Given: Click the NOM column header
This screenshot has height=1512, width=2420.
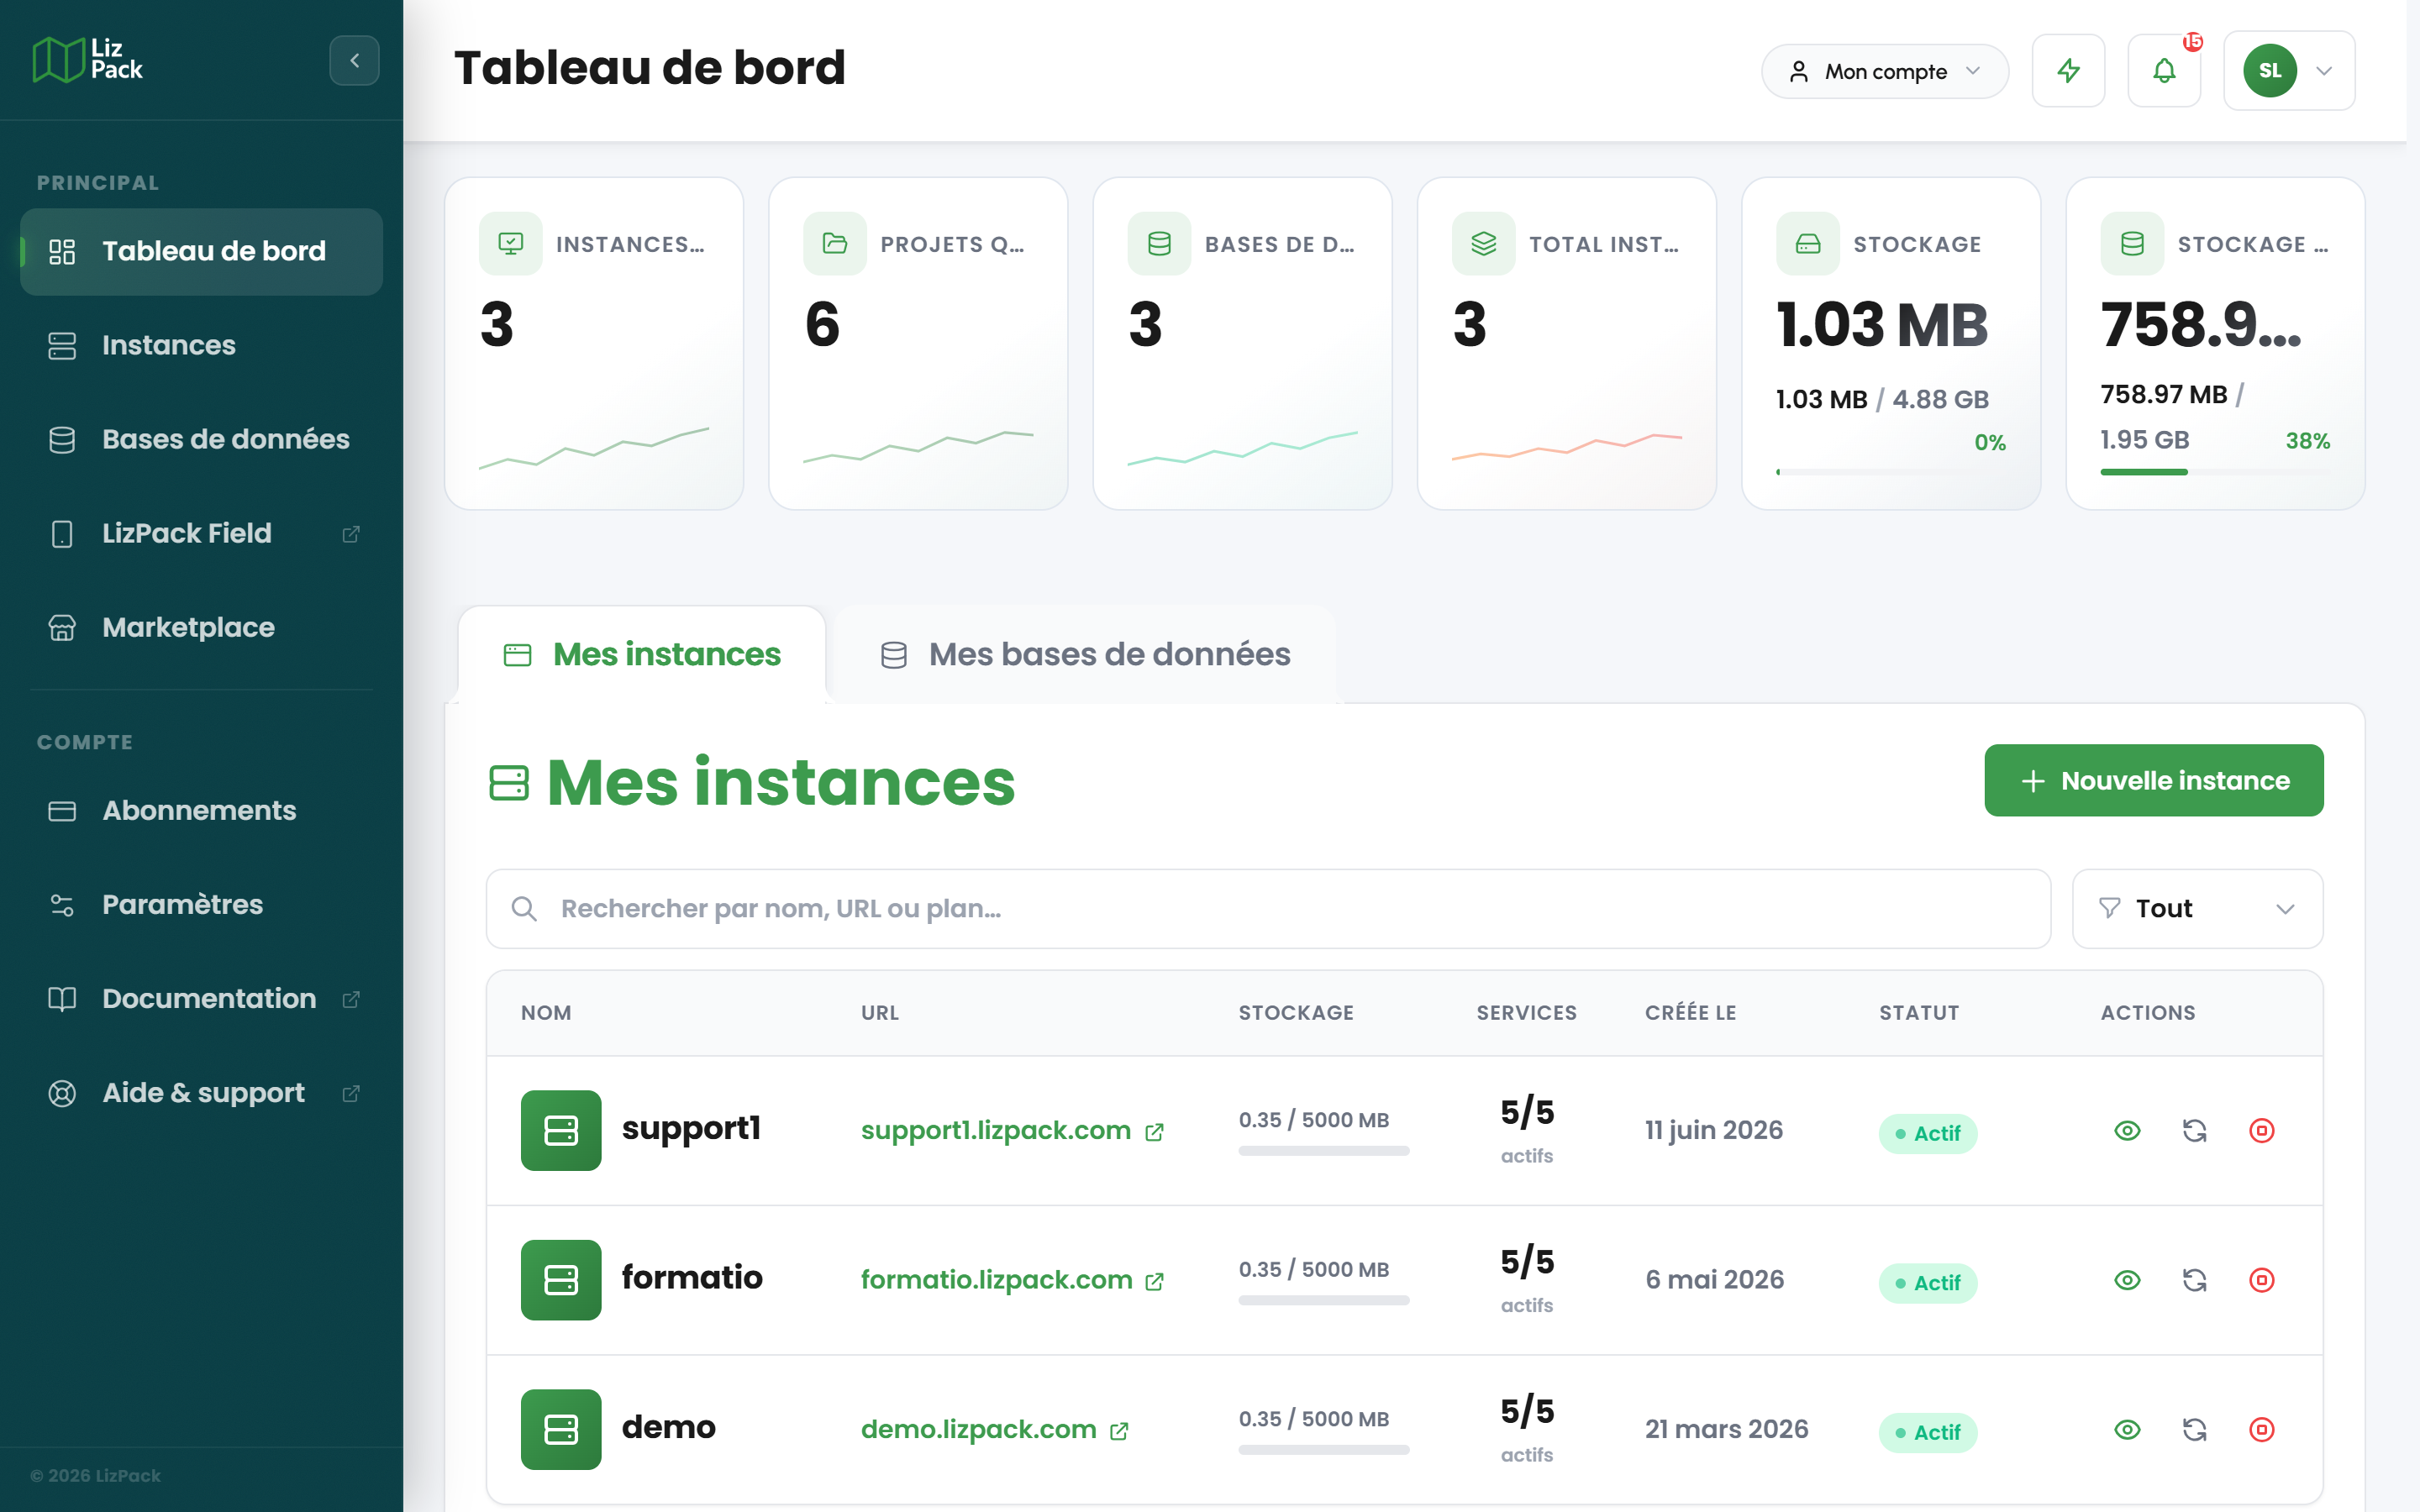Looking at the screenshot, I should [546, 1012].
